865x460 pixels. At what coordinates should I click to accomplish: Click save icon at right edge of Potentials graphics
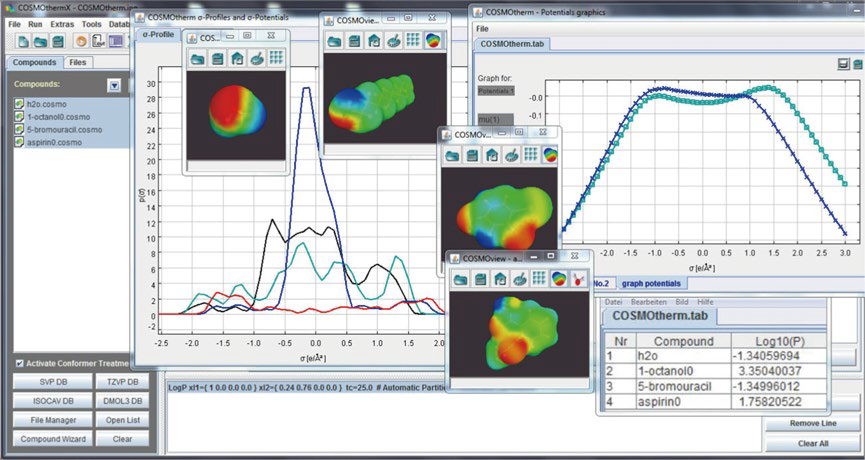[858, 65]
